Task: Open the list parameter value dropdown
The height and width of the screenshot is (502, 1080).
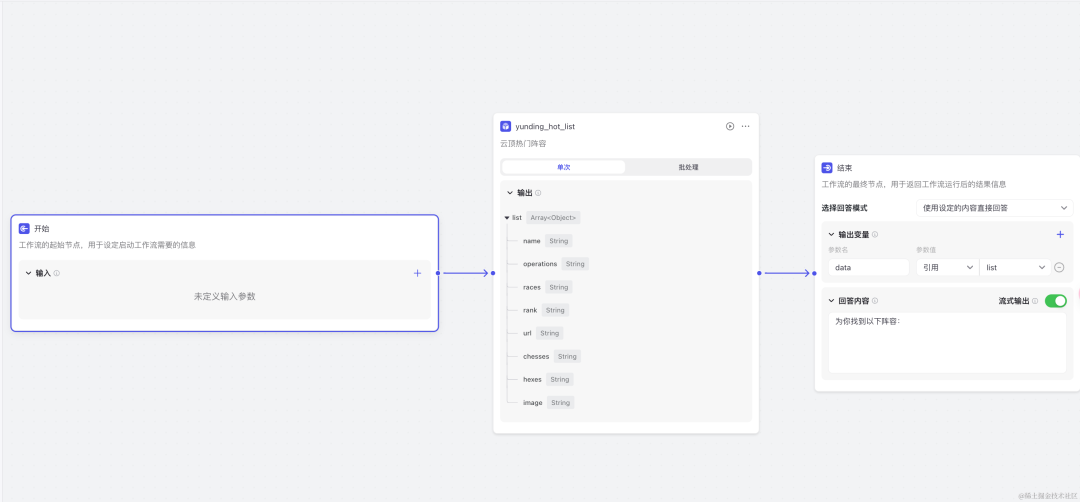Action: [1014, 268]
